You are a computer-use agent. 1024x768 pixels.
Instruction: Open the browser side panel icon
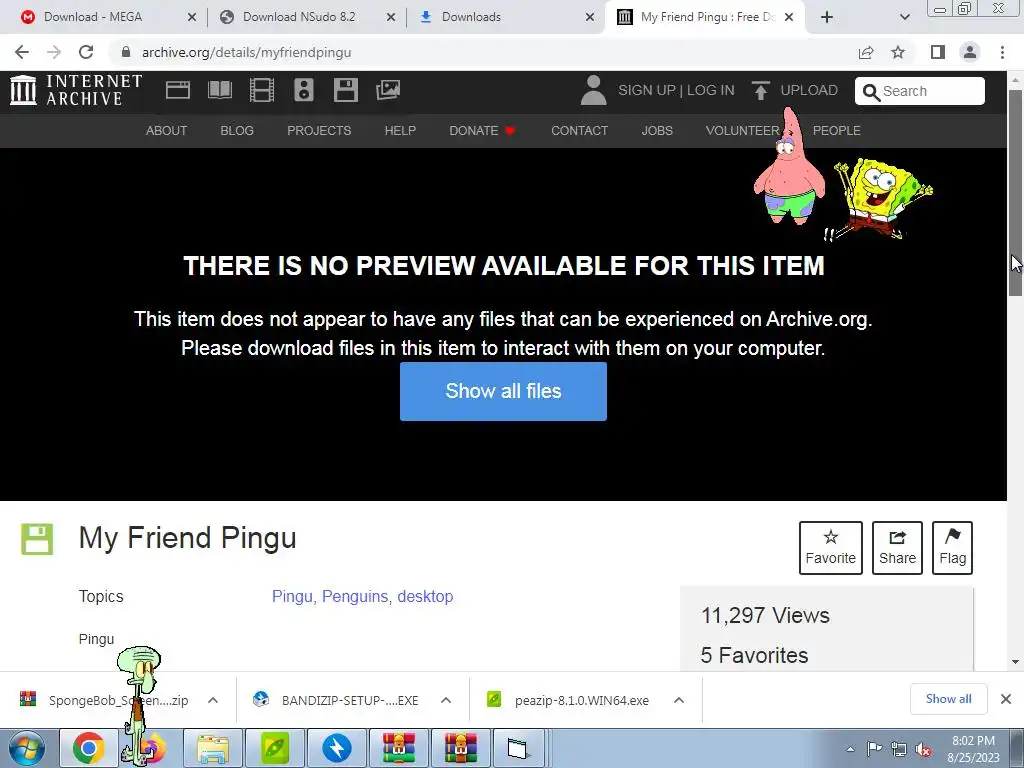(938, 52)
